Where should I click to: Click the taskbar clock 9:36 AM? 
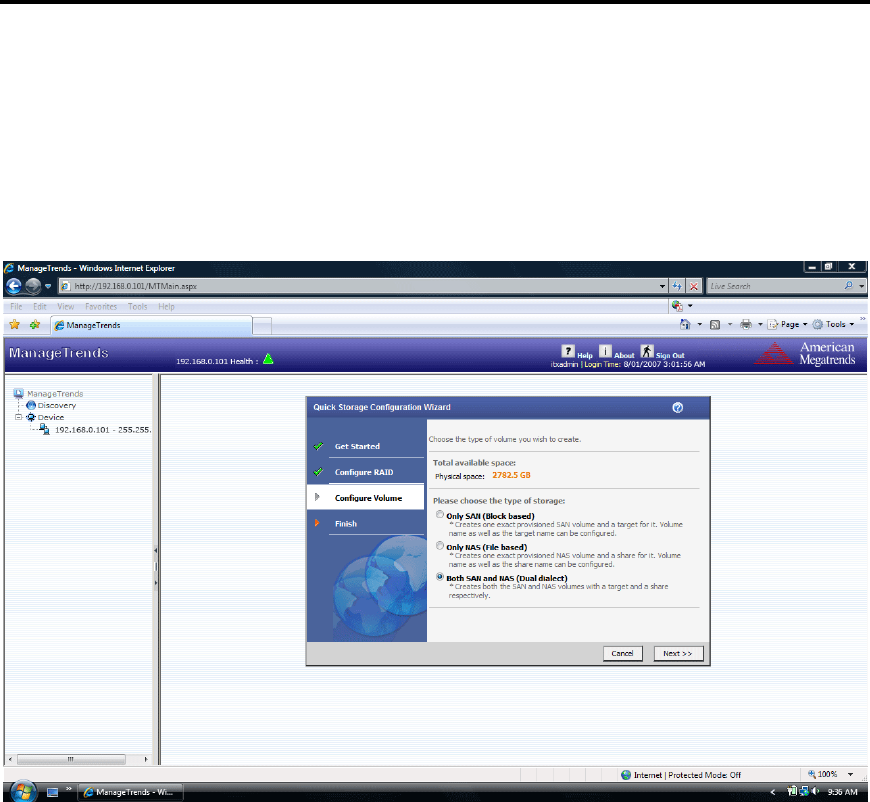[x=842, y=792]
